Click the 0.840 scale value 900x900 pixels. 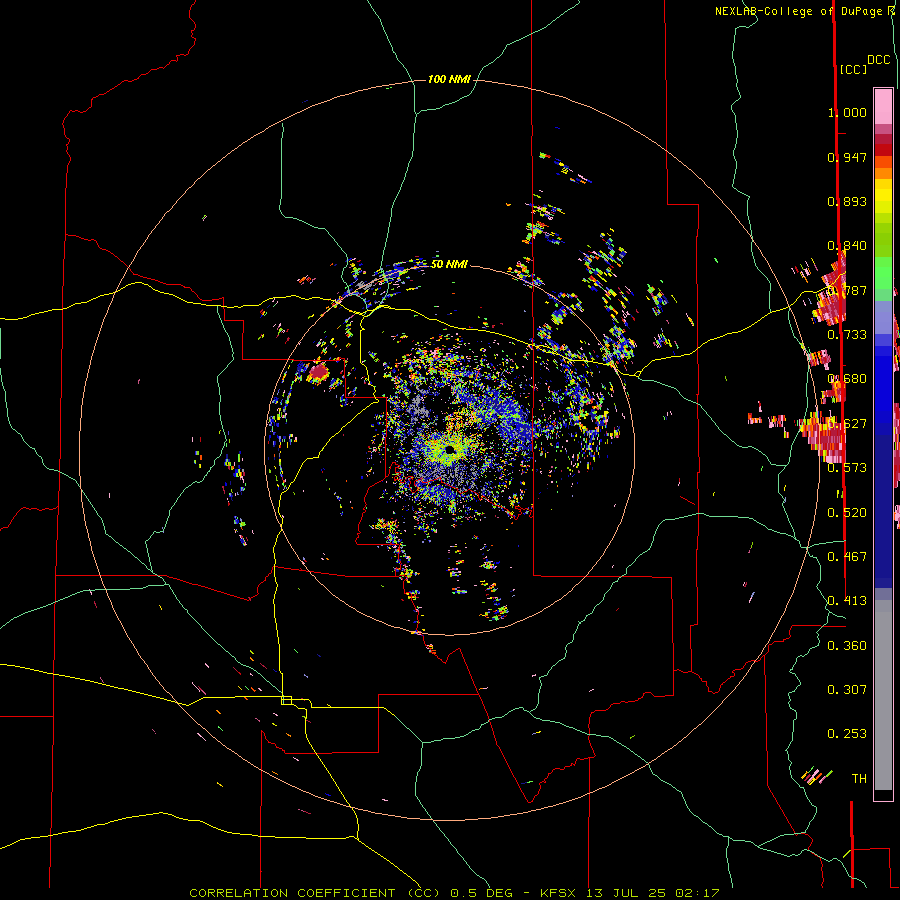tap(847, 246)
